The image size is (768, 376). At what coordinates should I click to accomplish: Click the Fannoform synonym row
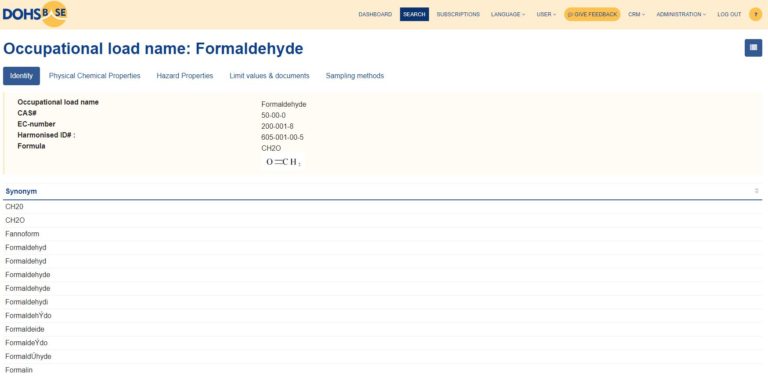point(383,234)
